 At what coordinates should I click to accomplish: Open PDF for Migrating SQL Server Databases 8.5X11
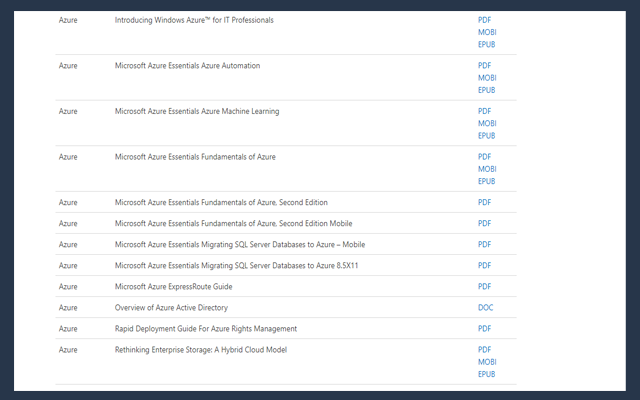pos(484,266)
